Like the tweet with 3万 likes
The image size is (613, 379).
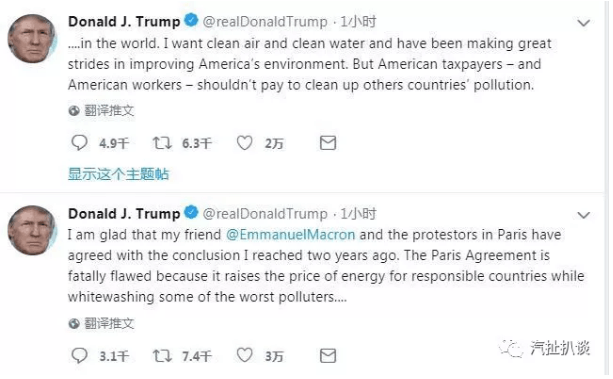245,356
